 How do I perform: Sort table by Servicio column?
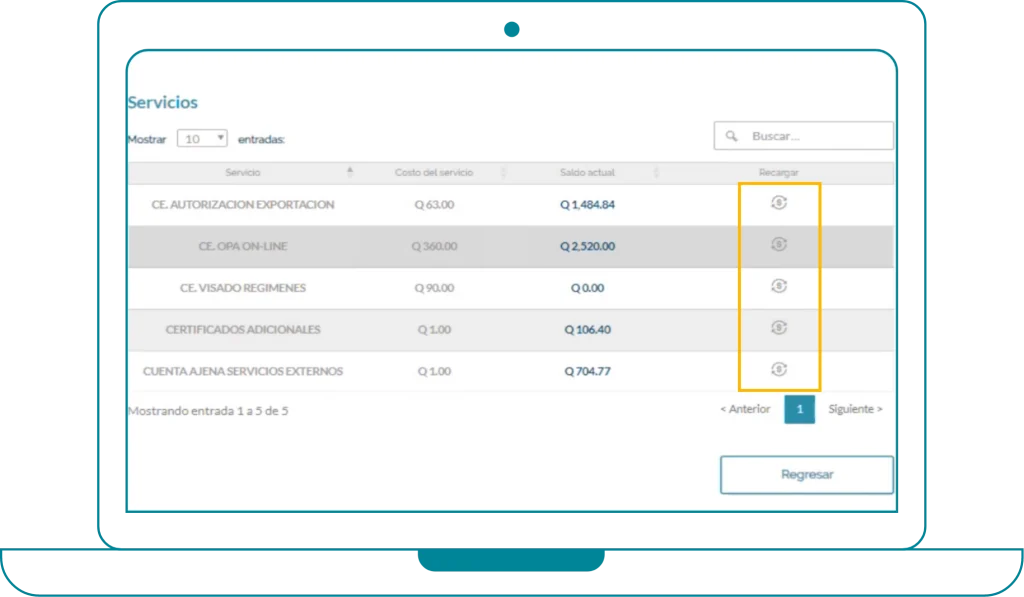(242, 173)
